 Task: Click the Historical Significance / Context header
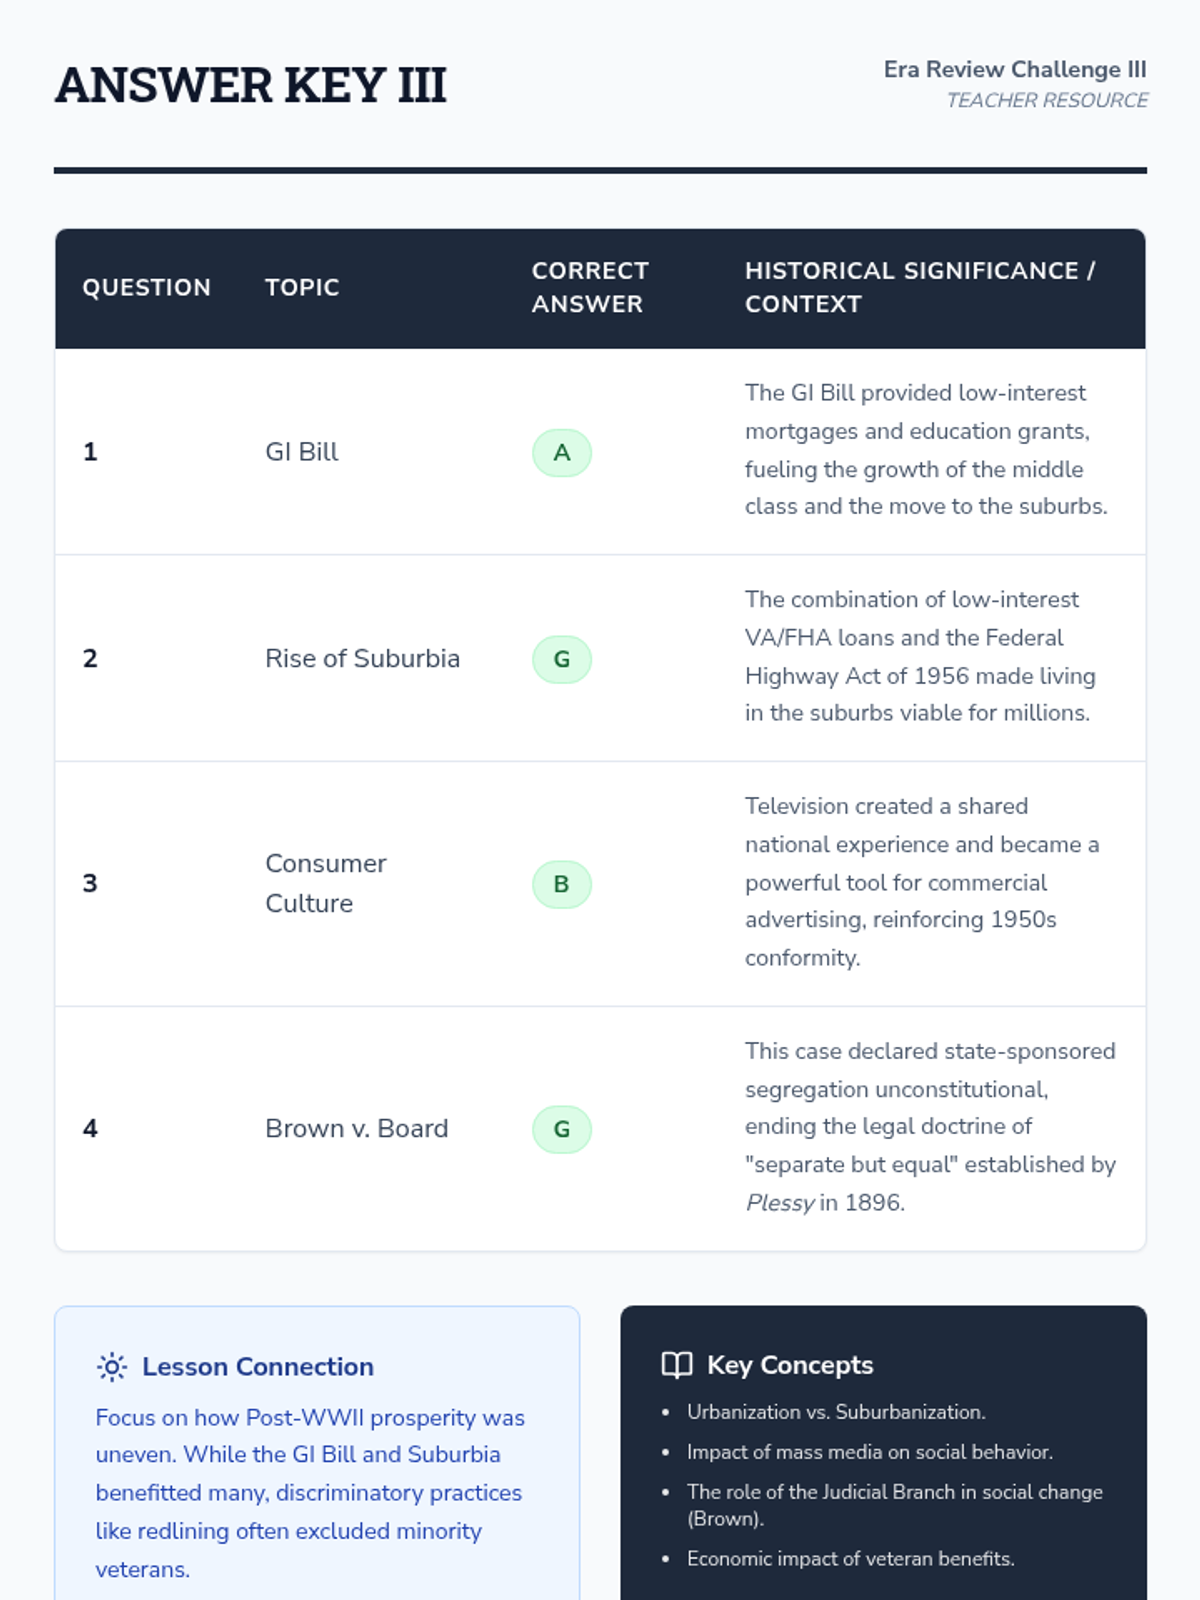920,288
